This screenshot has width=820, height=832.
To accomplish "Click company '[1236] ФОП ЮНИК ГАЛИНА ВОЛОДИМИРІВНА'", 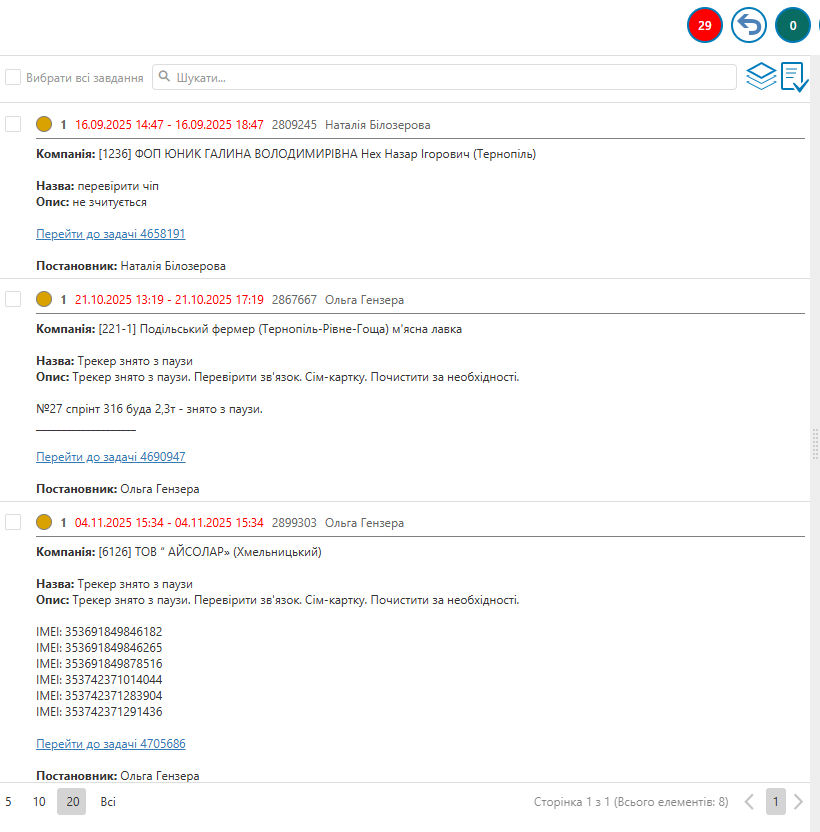I will (x=228, y=154).
